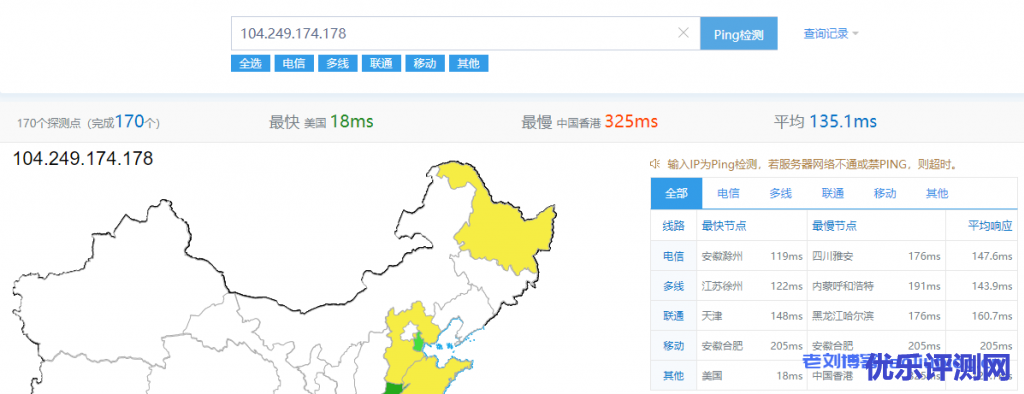
Task: Click the 黑龙江哈尔滨 slowest node cell
Action: pyautogui.click(x=843, y=316)
